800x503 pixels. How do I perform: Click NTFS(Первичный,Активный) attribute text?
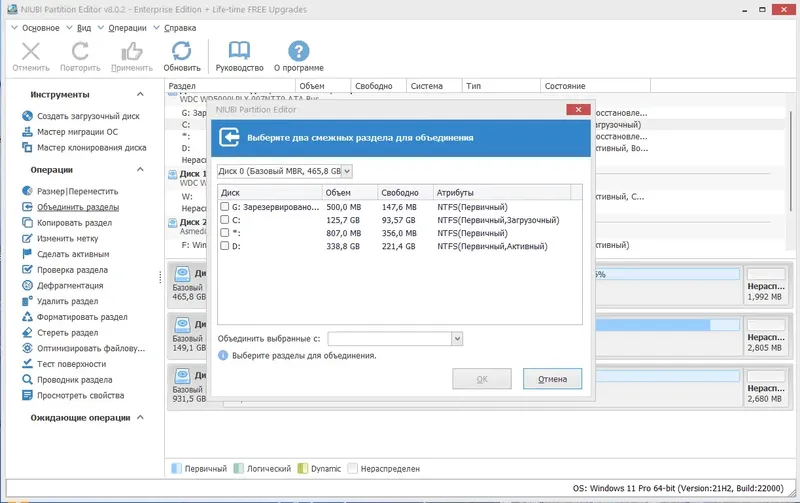click(492, 246)
